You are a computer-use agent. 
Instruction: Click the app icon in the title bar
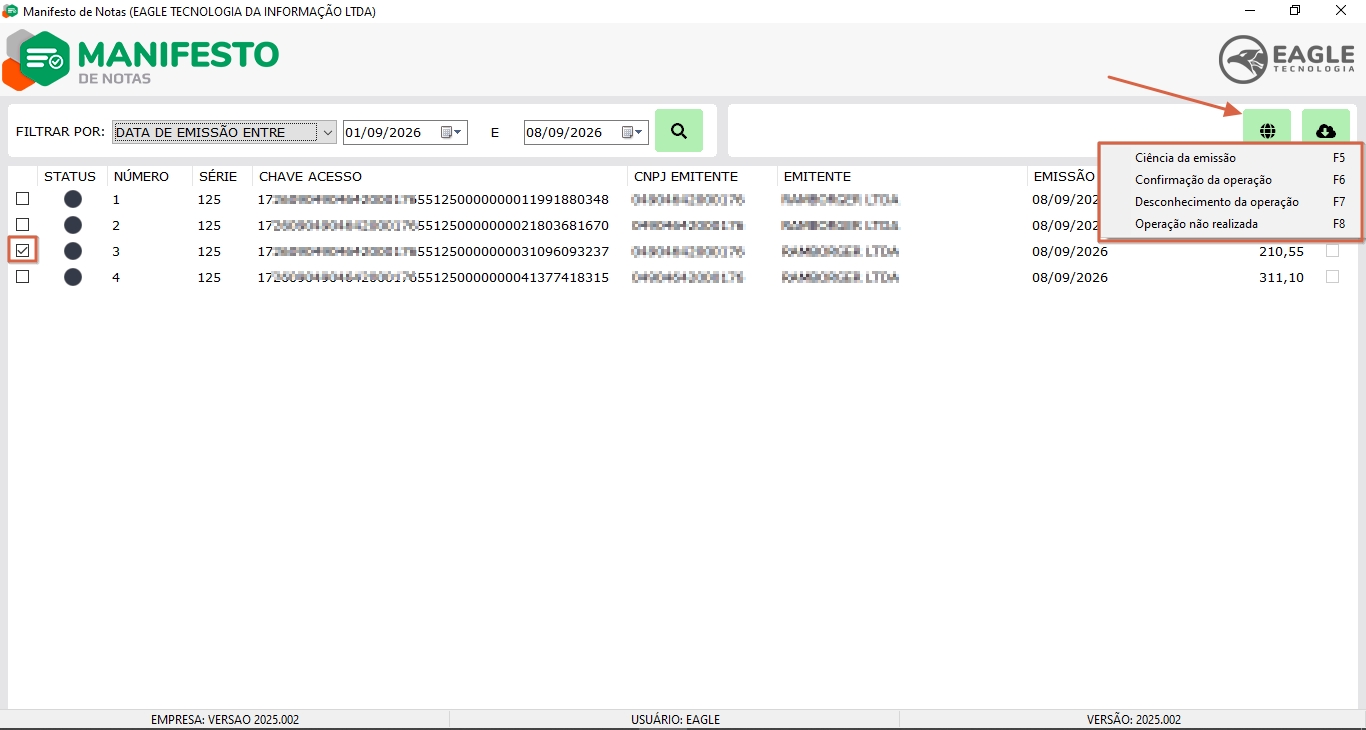(x=10, y=11)
